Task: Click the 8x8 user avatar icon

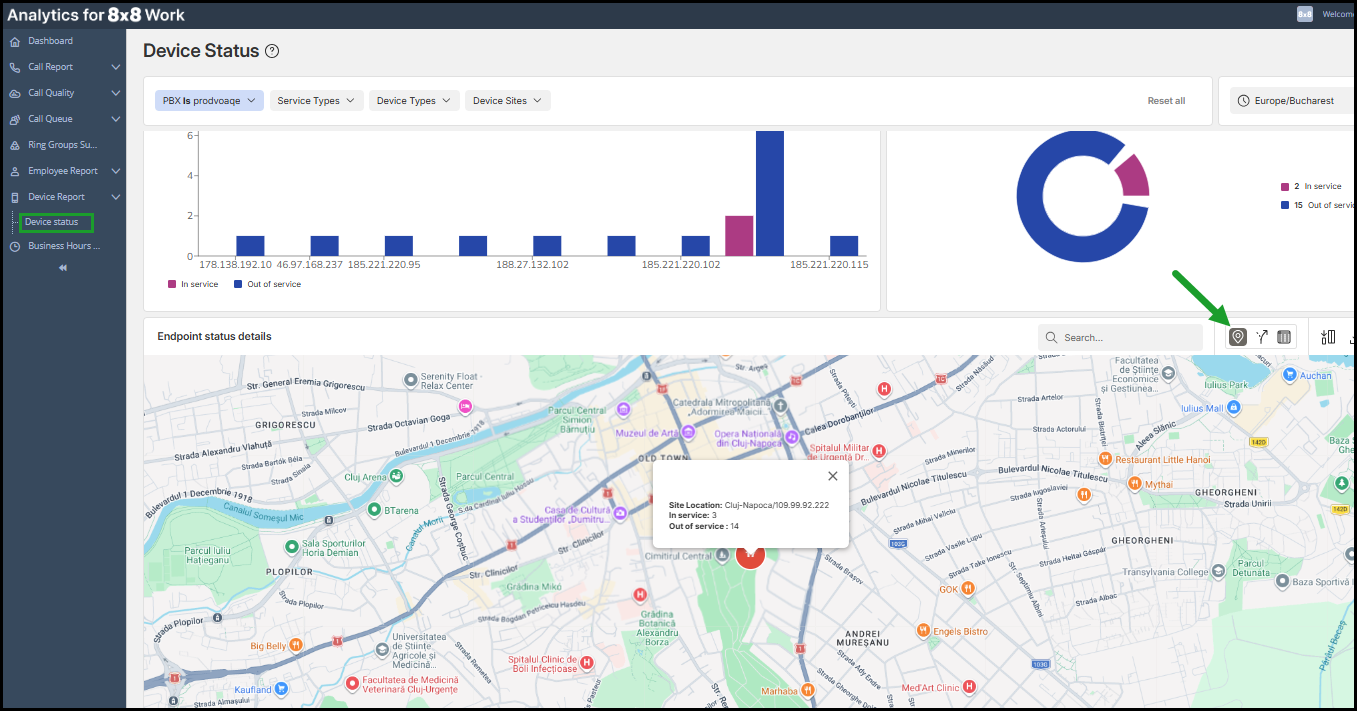Action: tap(1305, 14)
